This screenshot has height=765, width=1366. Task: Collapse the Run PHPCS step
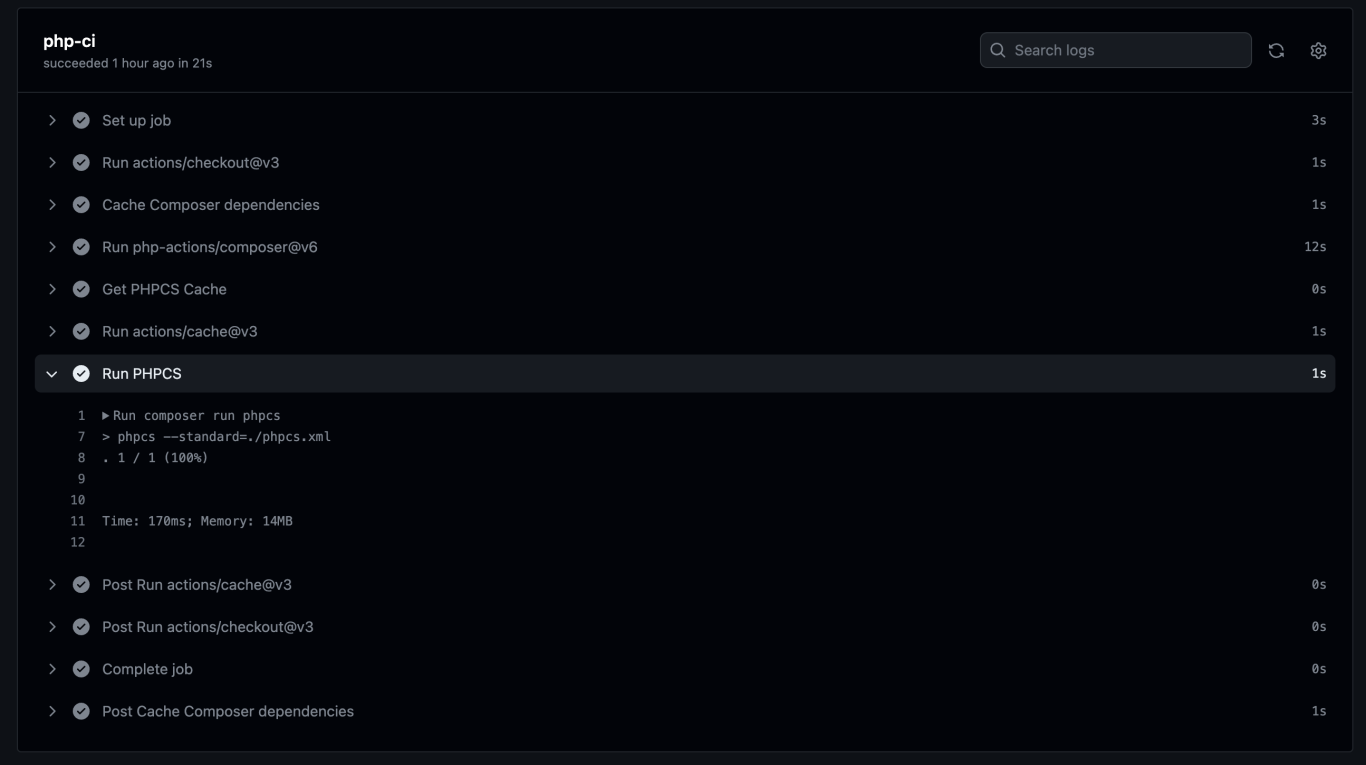point(52,373)
